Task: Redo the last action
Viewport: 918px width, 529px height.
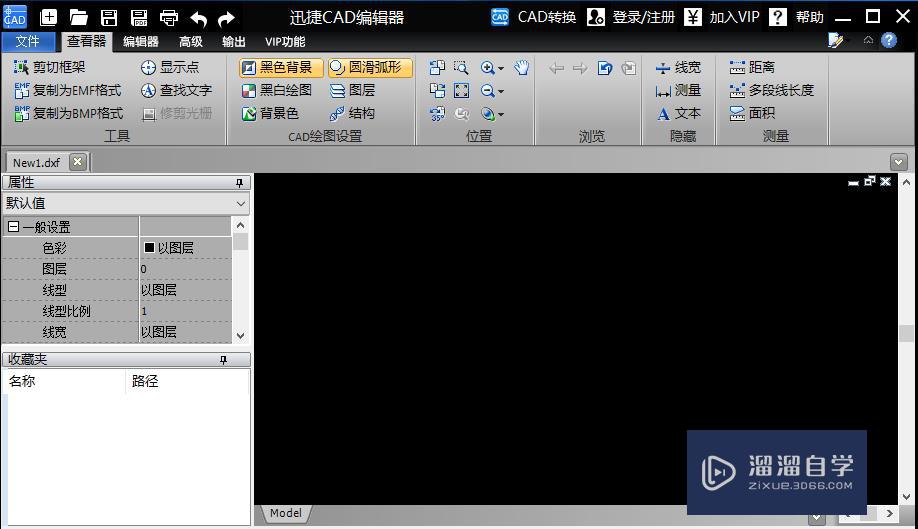Action: (x=226, y=19)
